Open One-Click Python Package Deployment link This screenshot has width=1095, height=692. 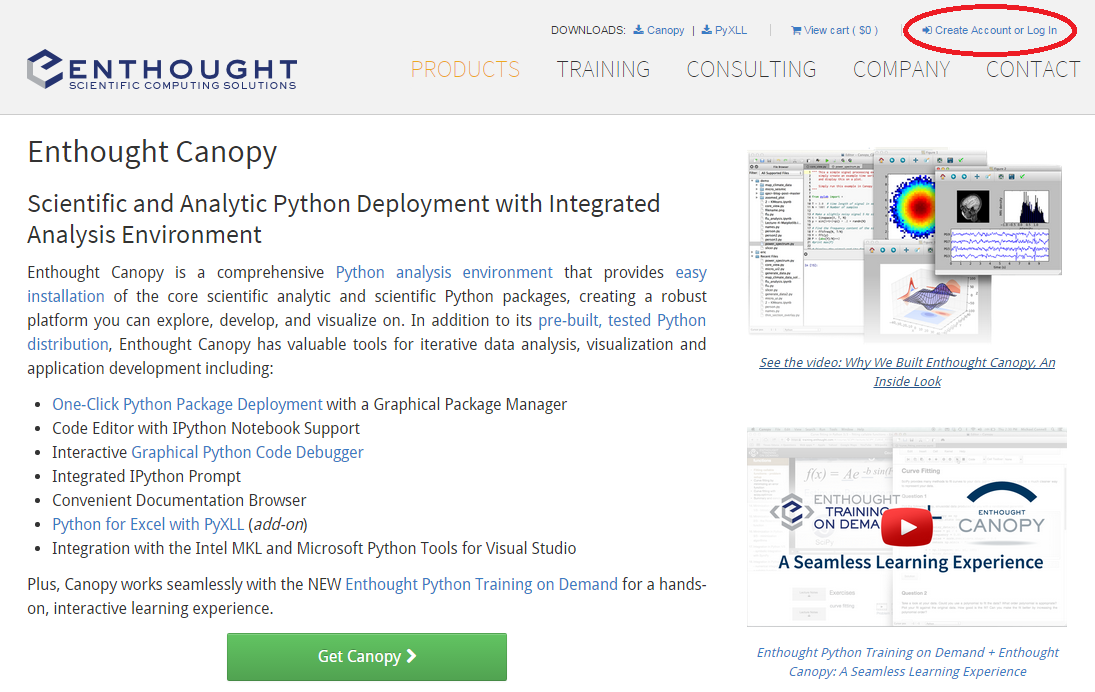[187, 404]
